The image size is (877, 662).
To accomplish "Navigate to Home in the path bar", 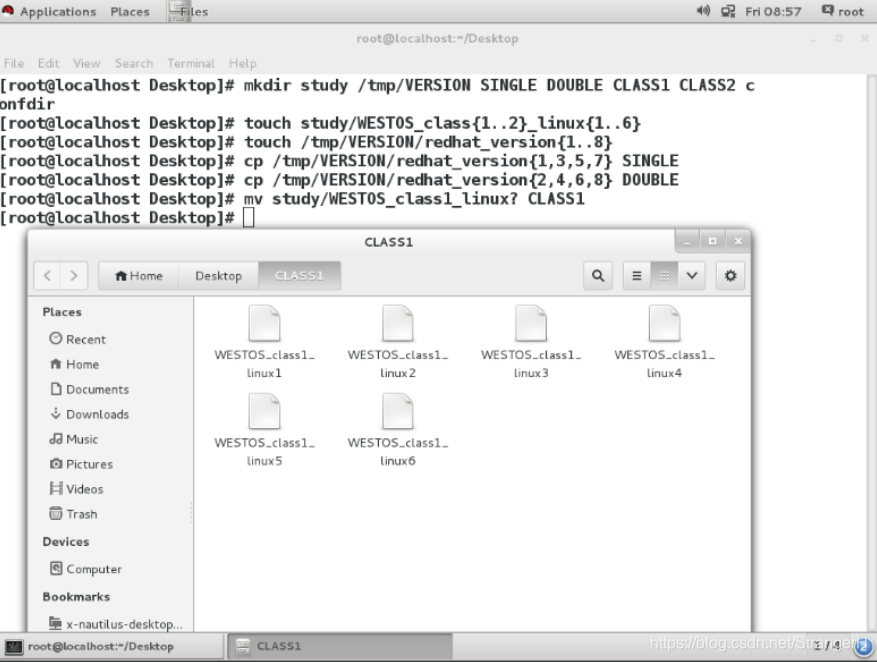I will pos(139,276).
